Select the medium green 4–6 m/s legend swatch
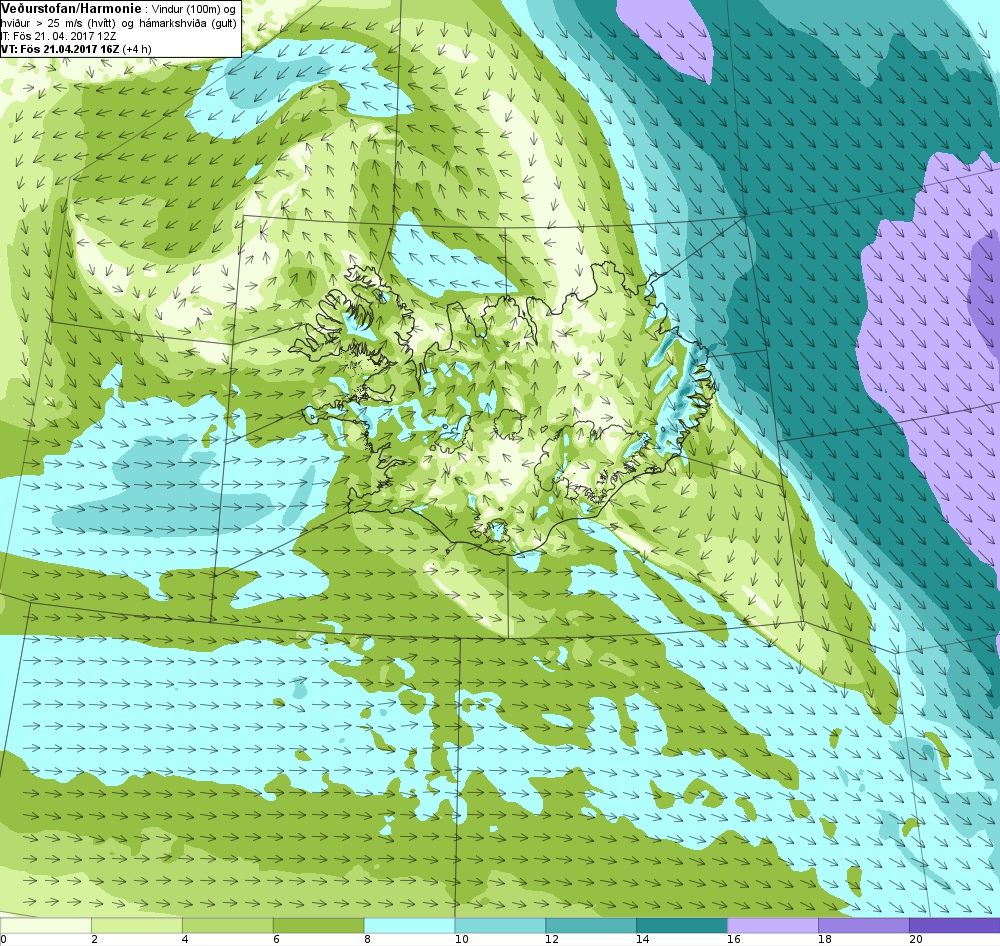1000x946 pixels. [x=228, y=925]
